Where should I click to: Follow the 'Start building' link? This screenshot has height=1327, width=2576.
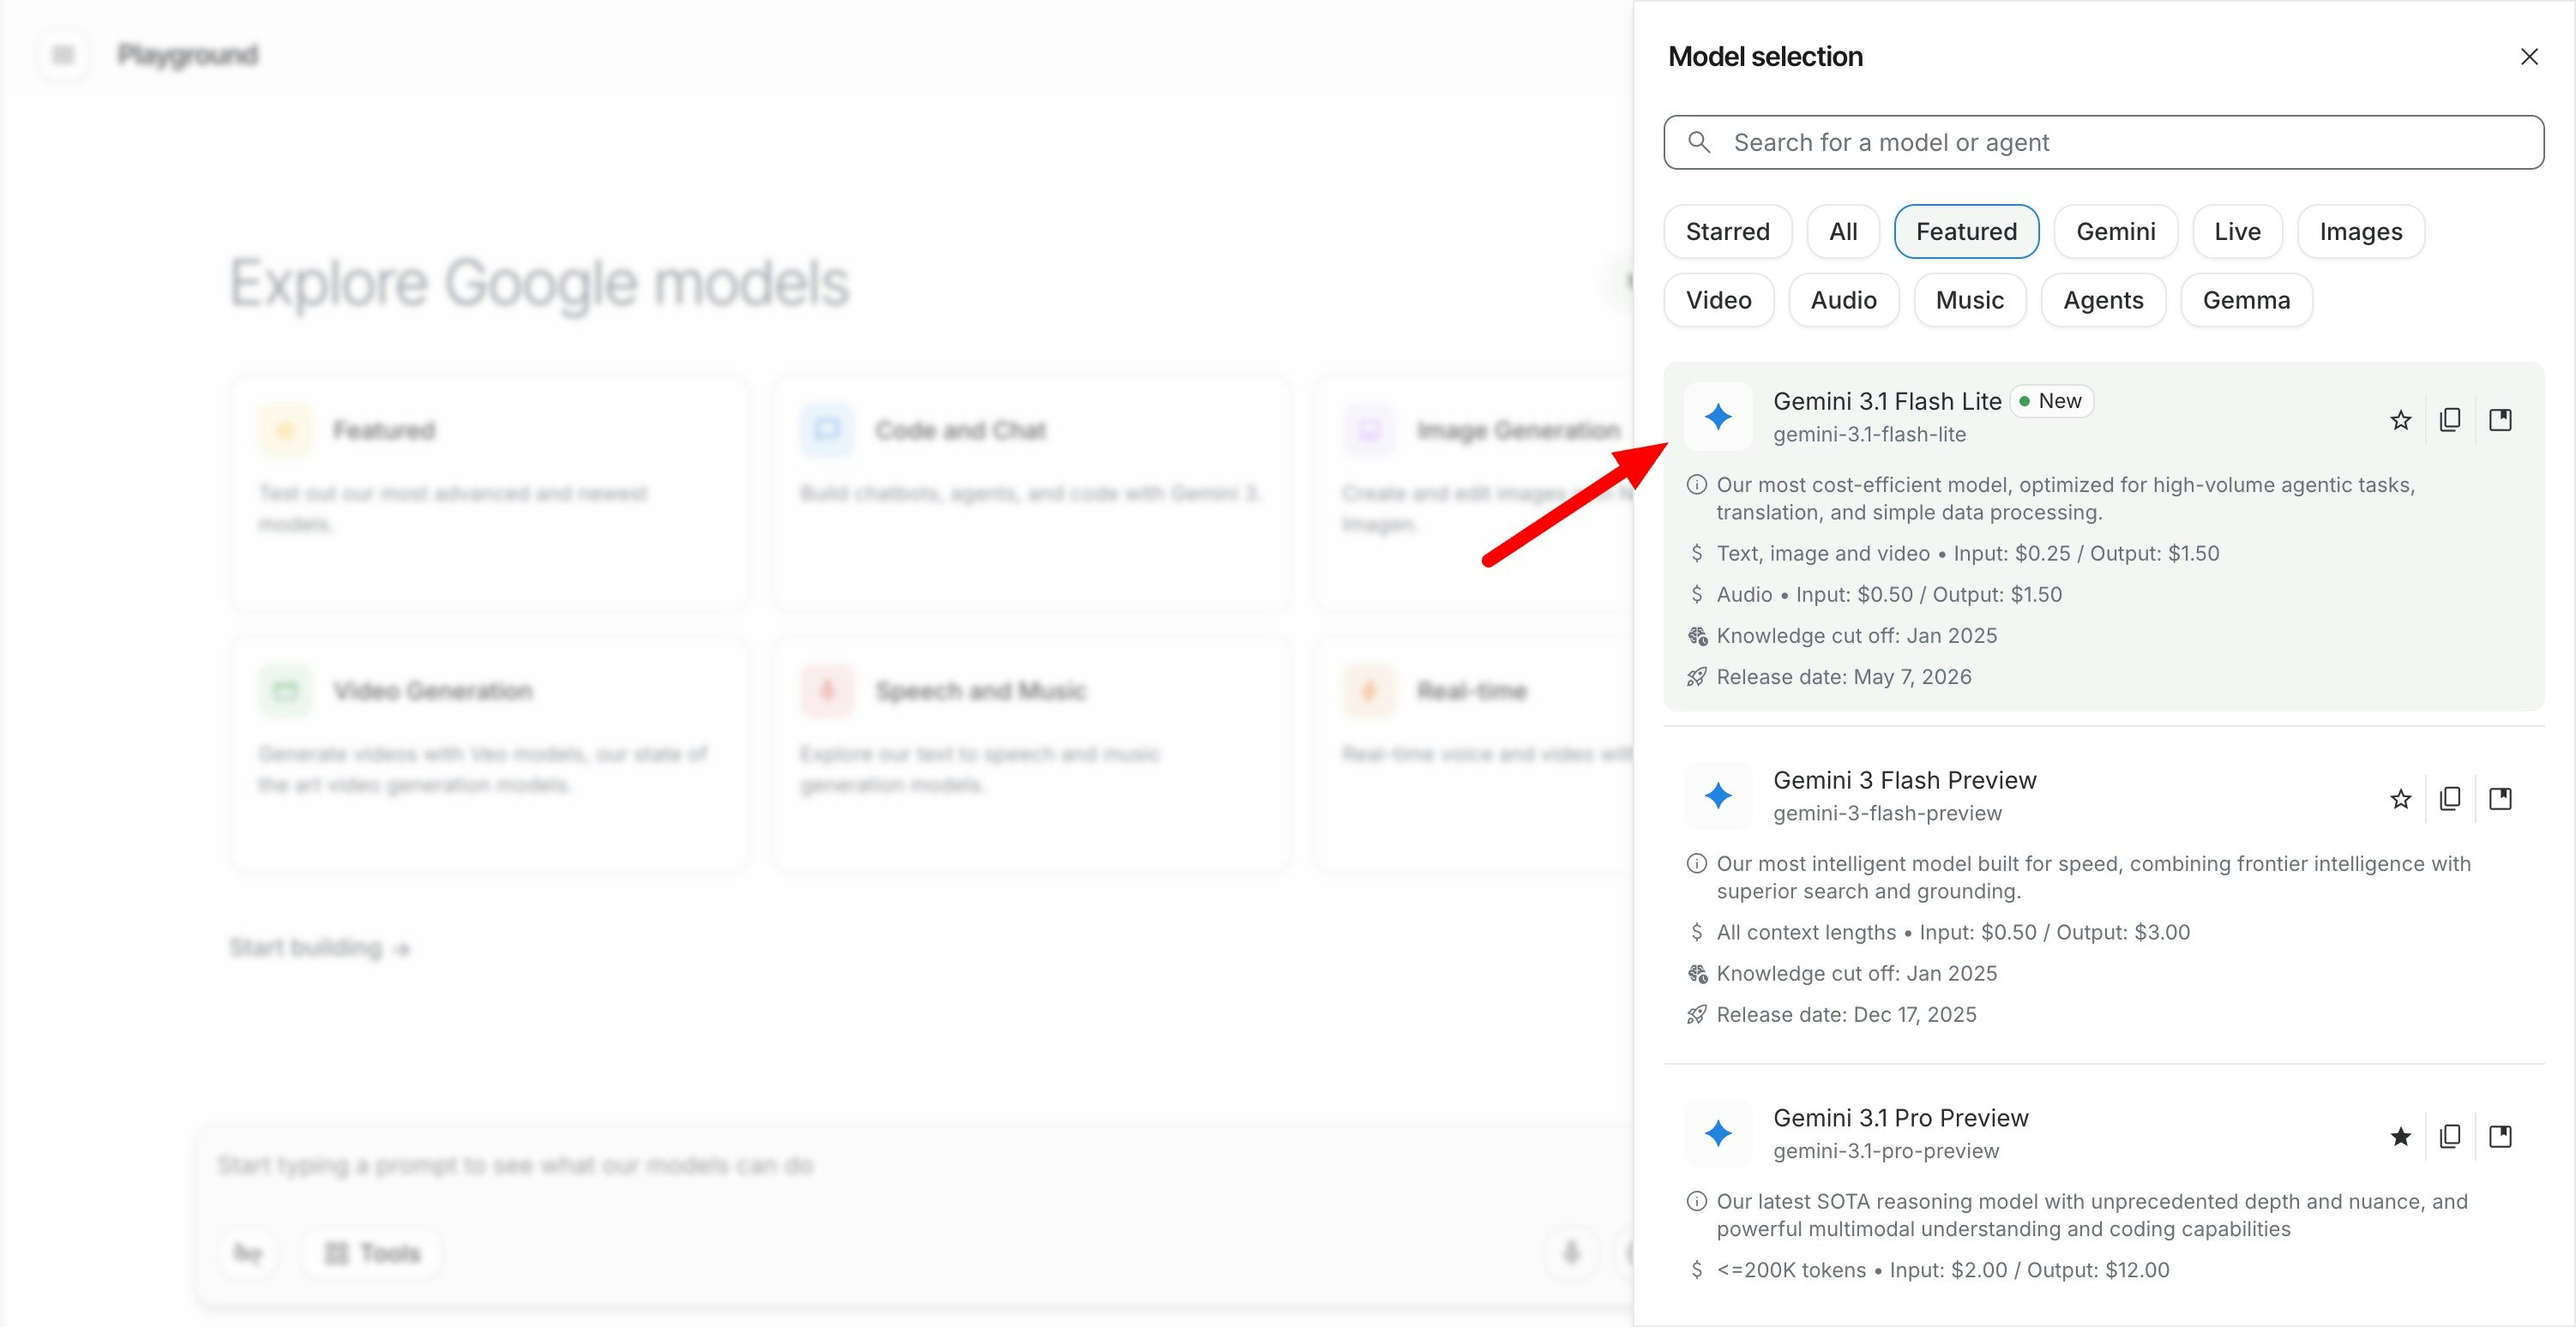point(319,947)
